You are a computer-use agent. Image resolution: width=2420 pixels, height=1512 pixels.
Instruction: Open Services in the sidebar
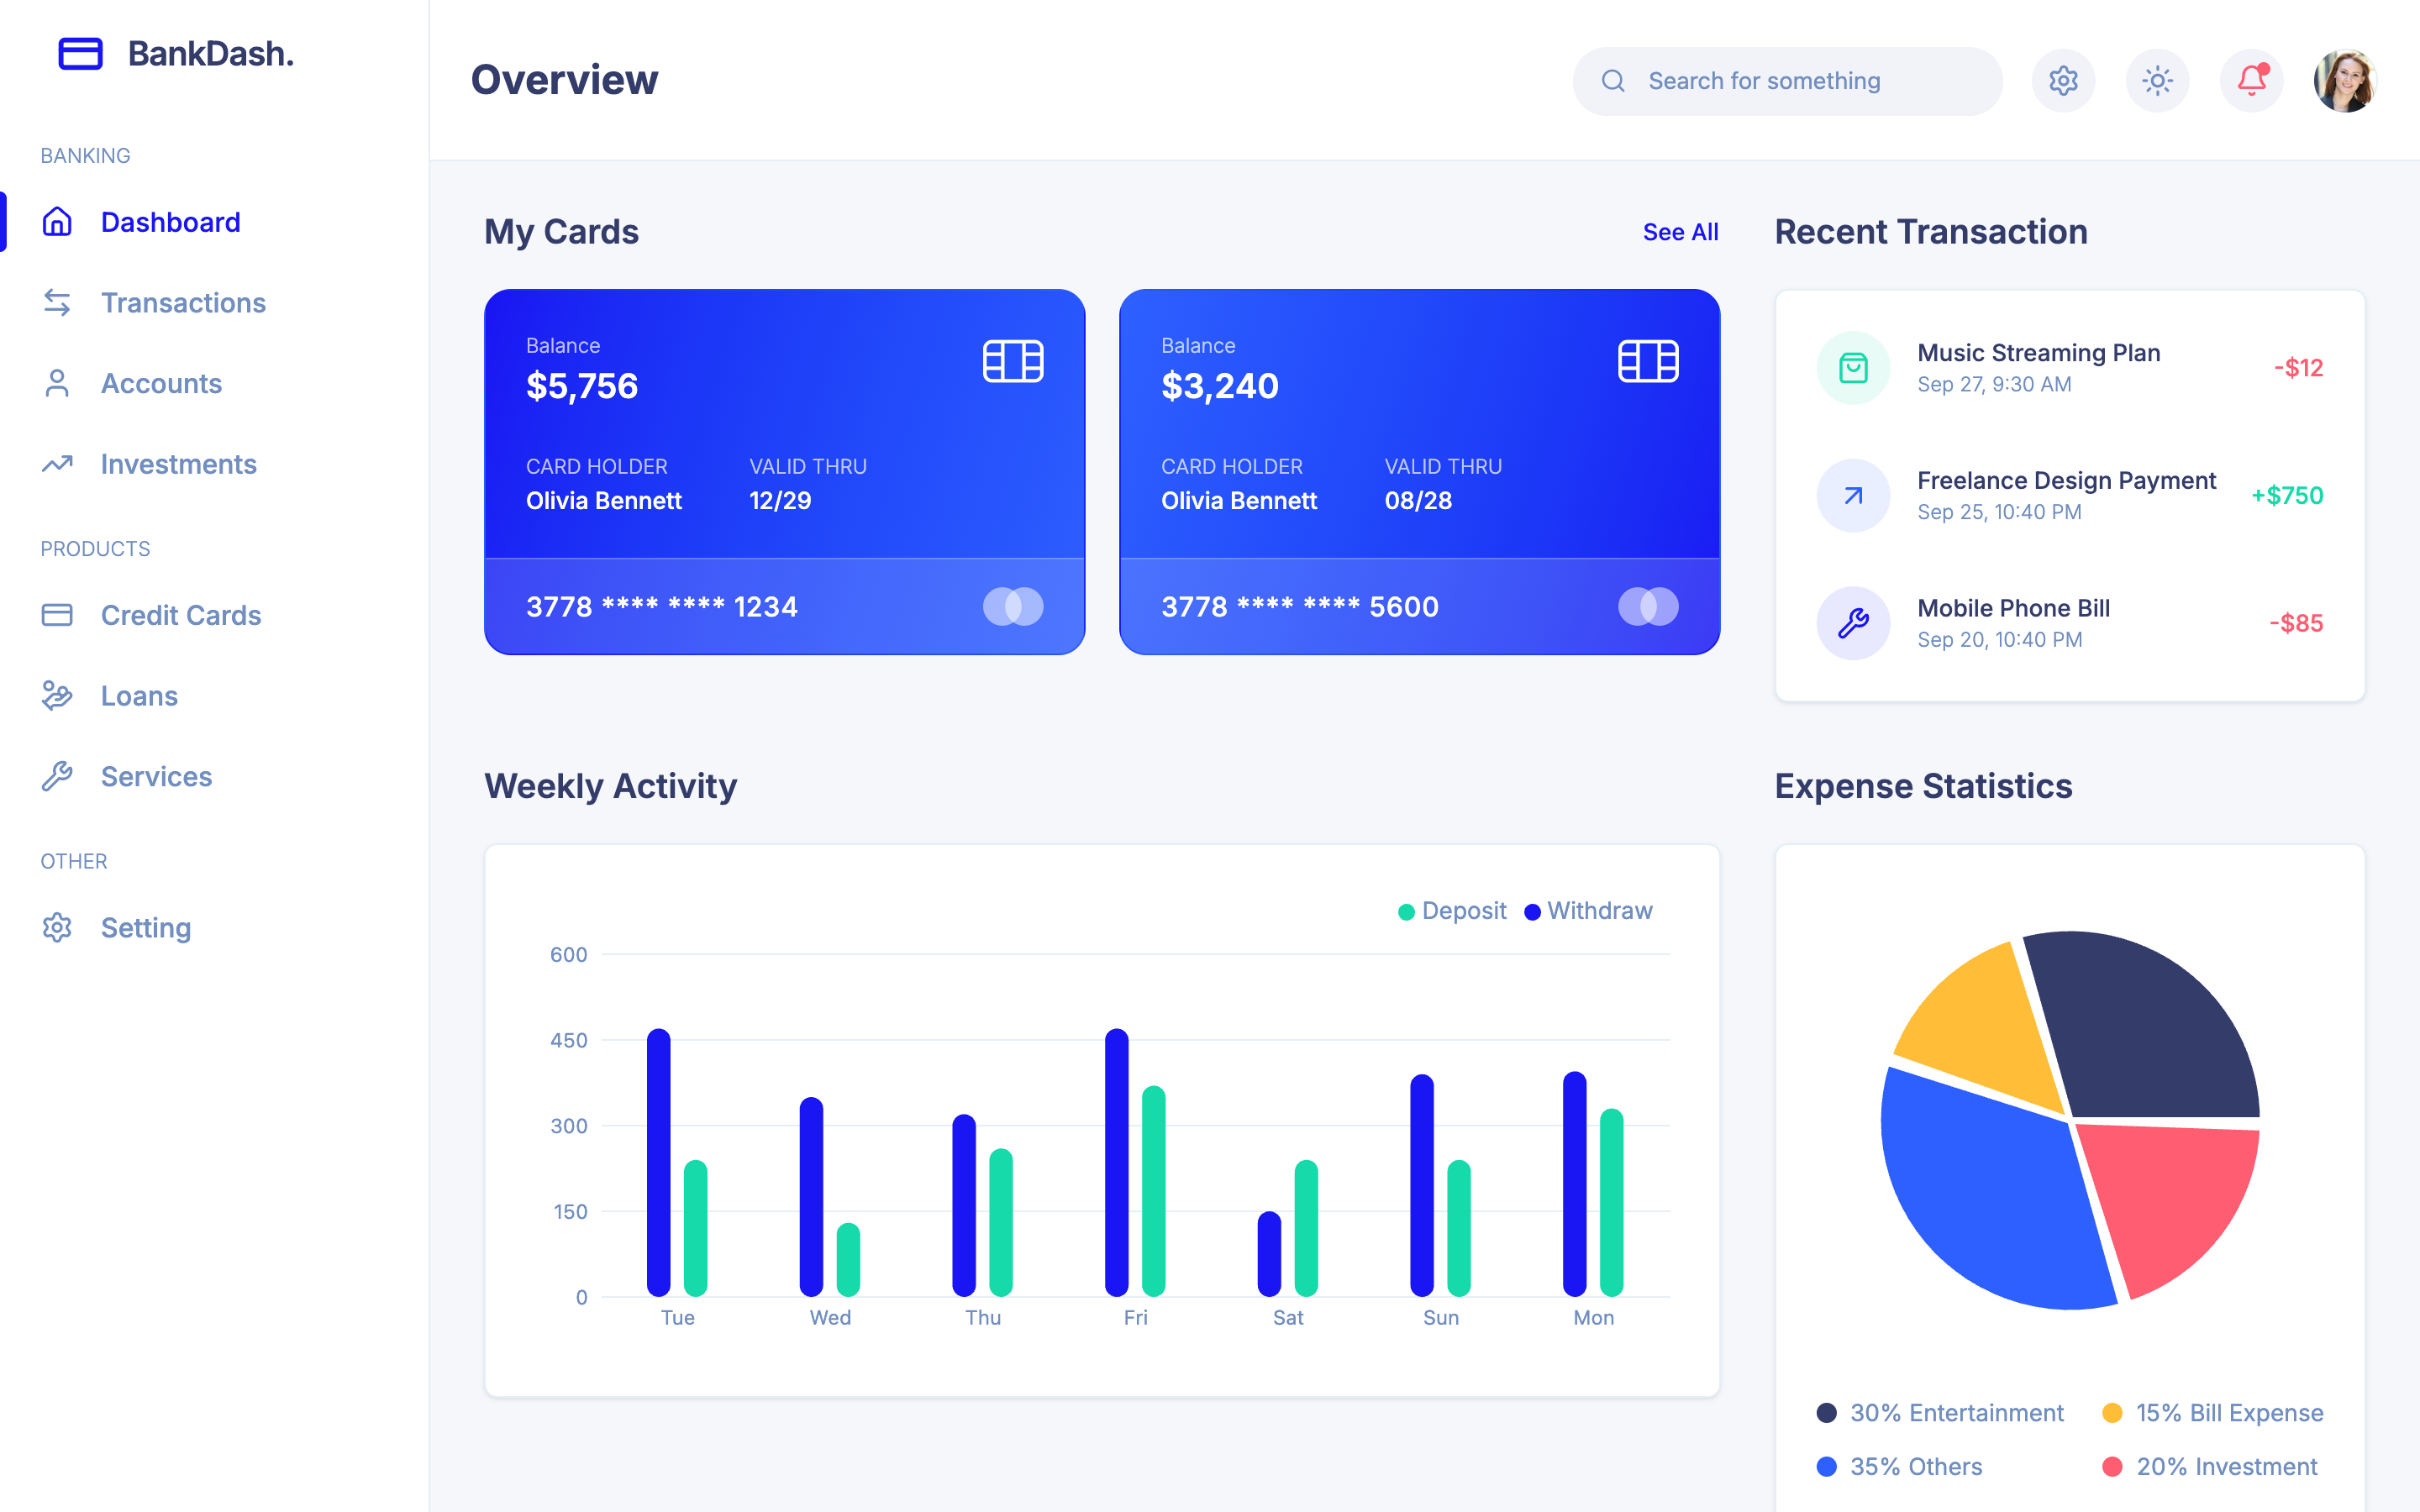click(x=214, y=776)
